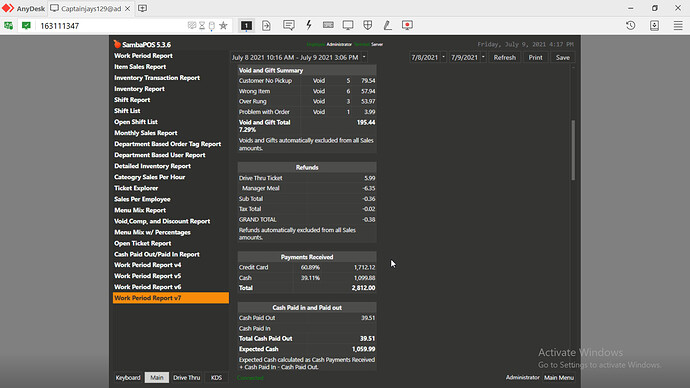Image resolution: width=690 pixels, height=388 pixels.
Task: Expand the work period range dropdown
Action: [x=364, y=57]
